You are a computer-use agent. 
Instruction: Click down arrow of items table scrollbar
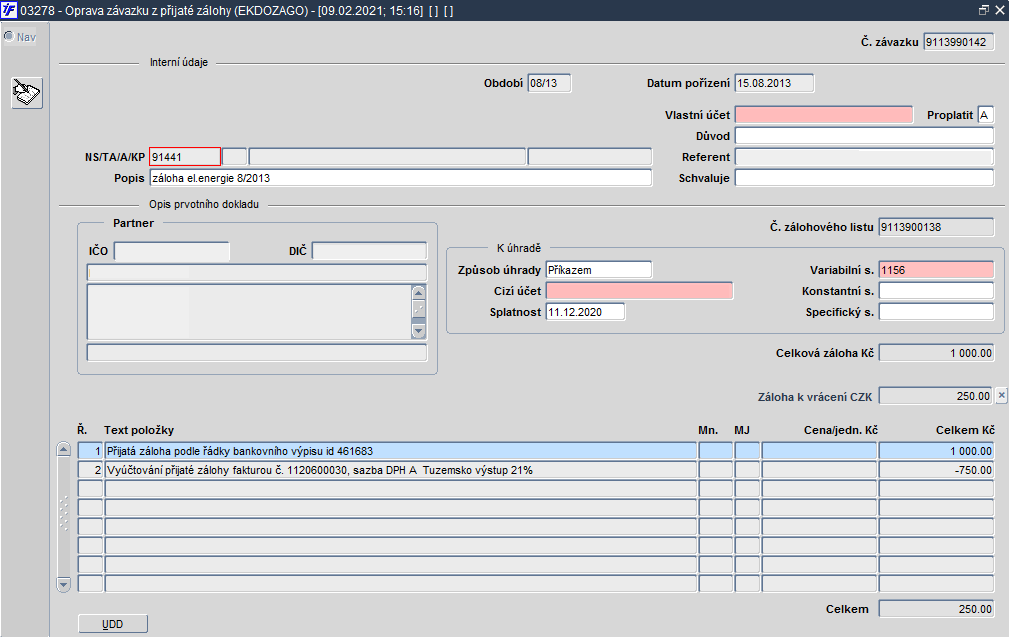[64, 584]
